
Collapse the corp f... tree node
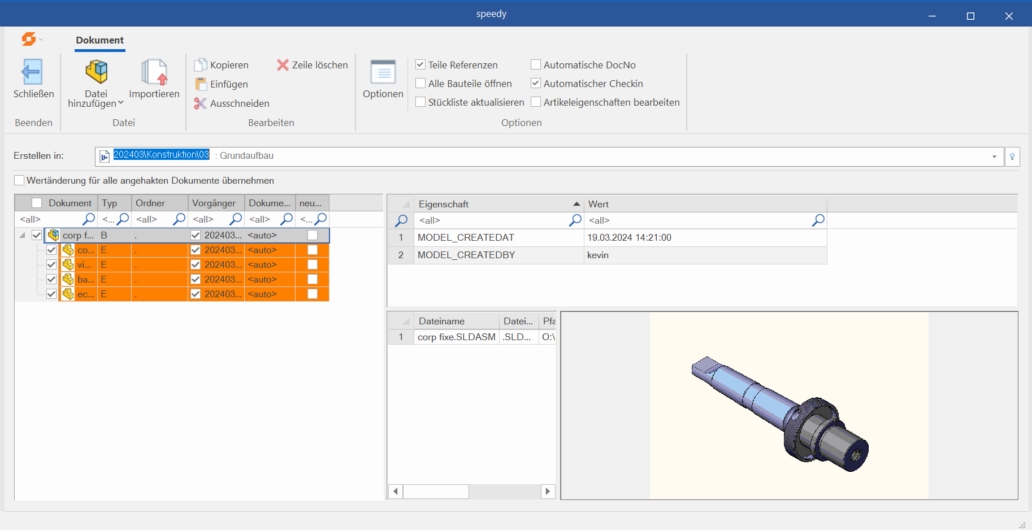click(22, 235)
